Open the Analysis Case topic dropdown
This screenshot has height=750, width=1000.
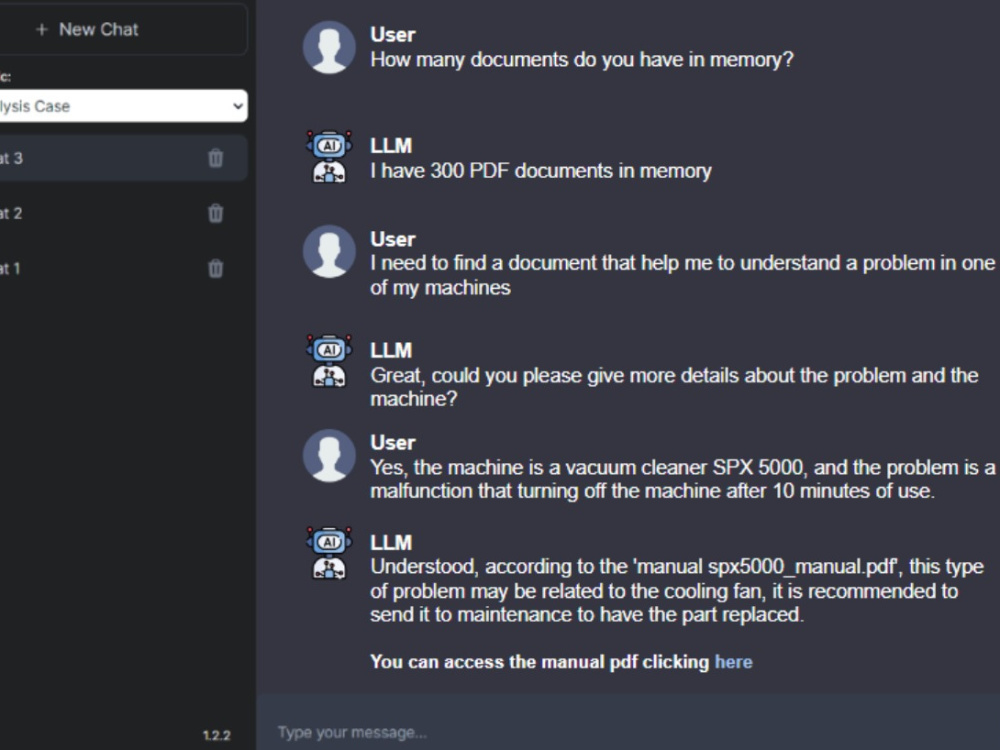pos(120,106)
